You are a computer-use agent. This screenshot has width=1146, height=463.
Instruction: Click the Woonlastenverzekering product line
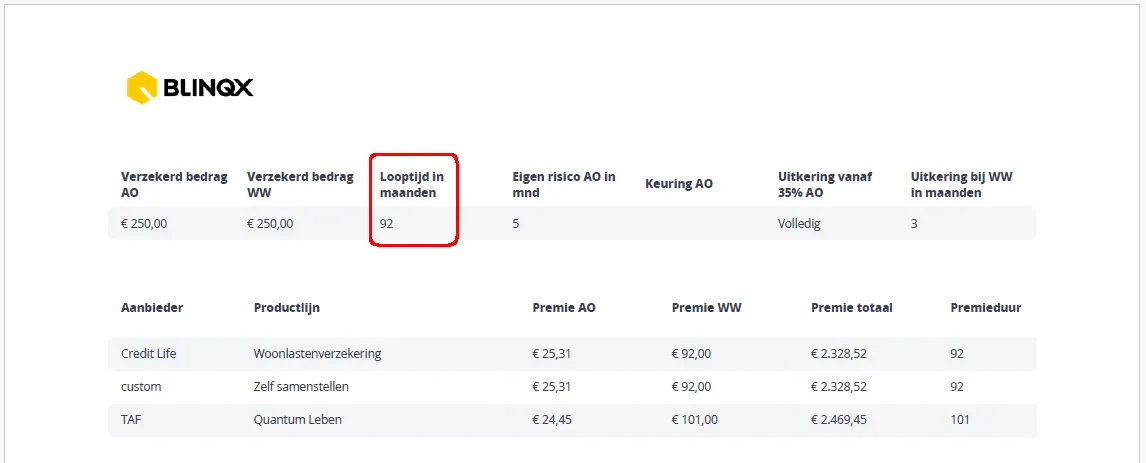tap(317, 354)
